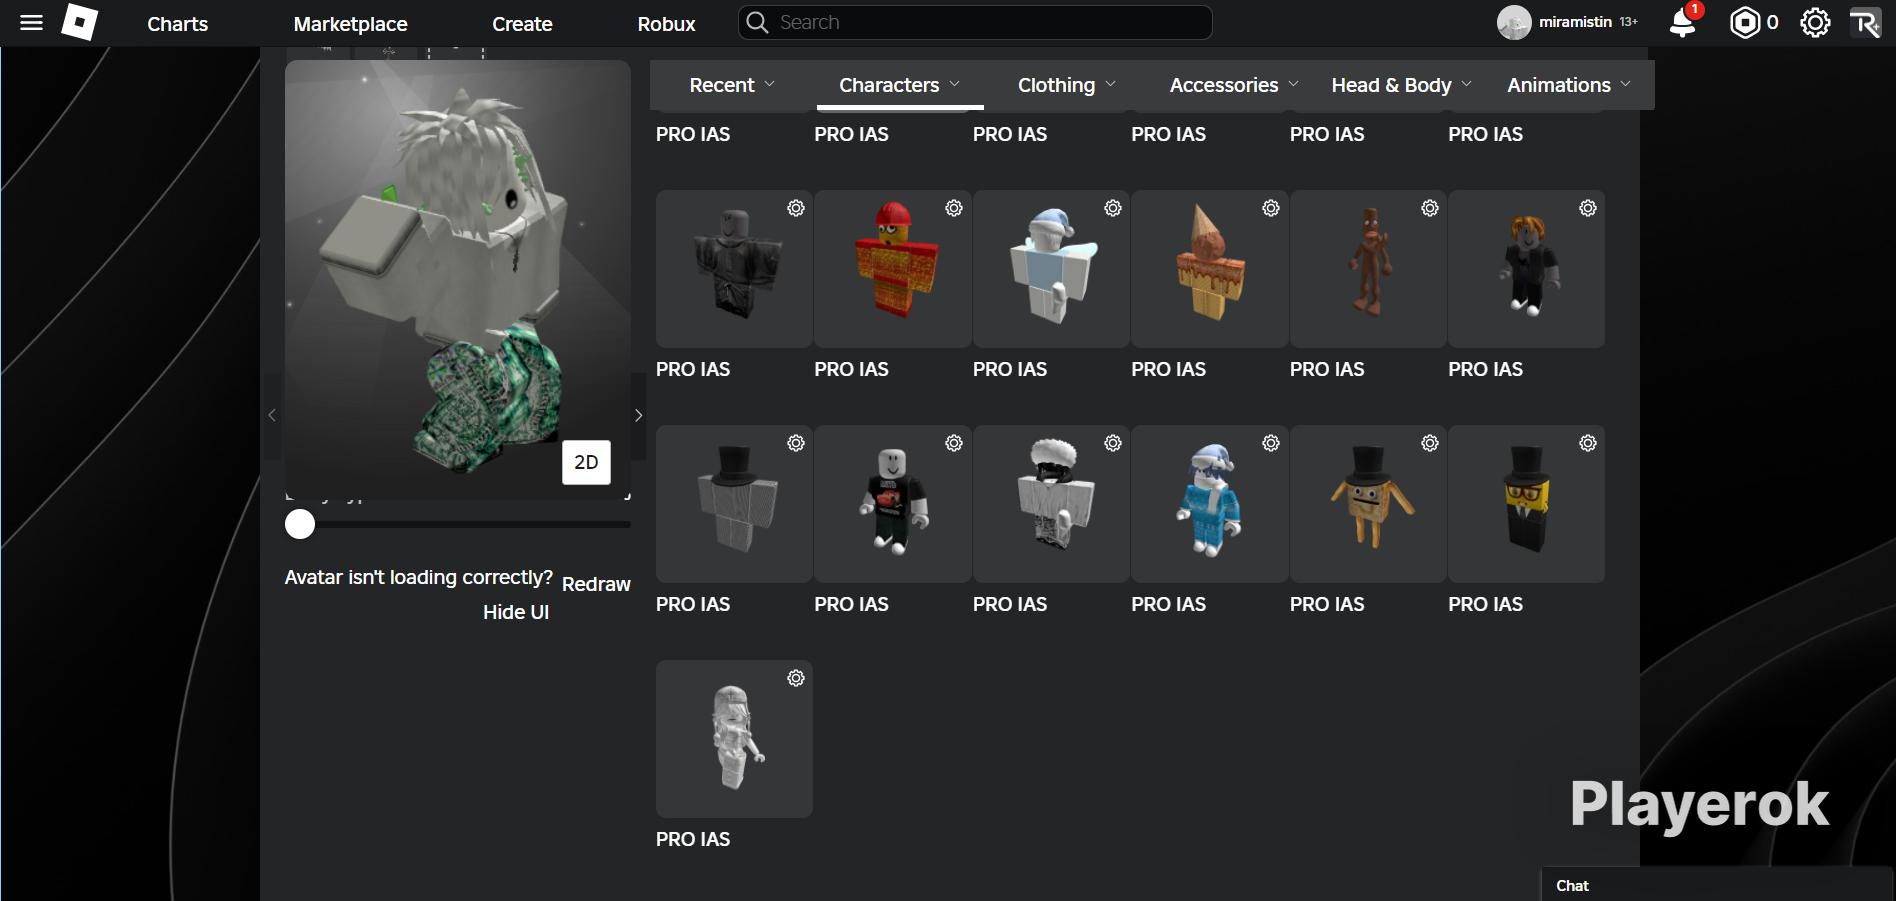Open gear options on the yellow-faced glasses character
This screenshot has width=1896, height=901.
[1588, 443]
